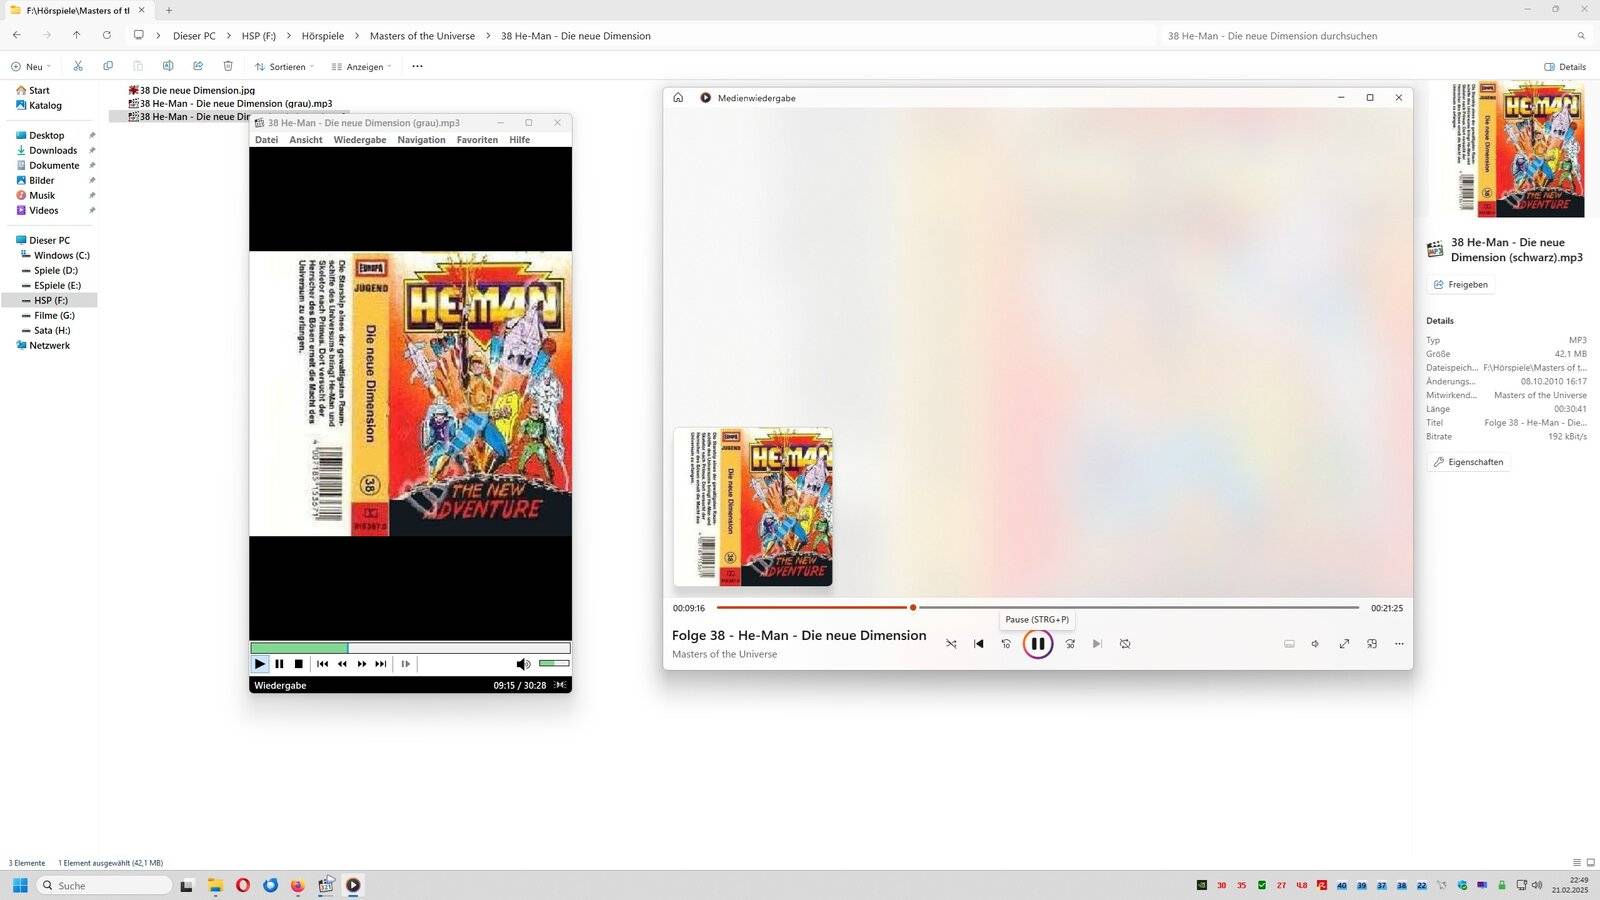Go to previous track in Medienwiedergabe

tap(979, 644)
